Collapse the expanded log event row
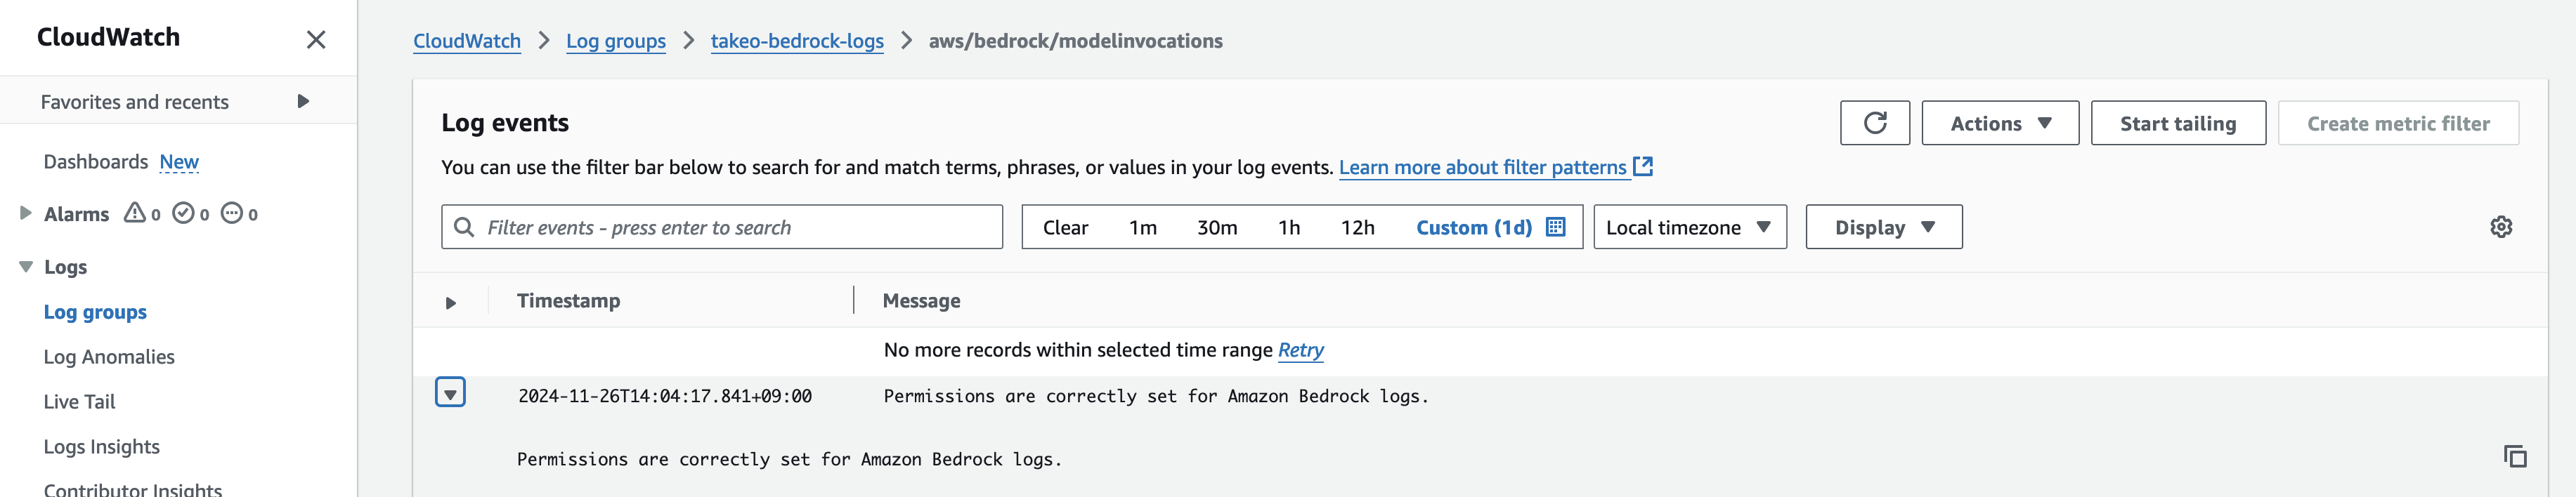2576x497 pixels. click(450, 393)
